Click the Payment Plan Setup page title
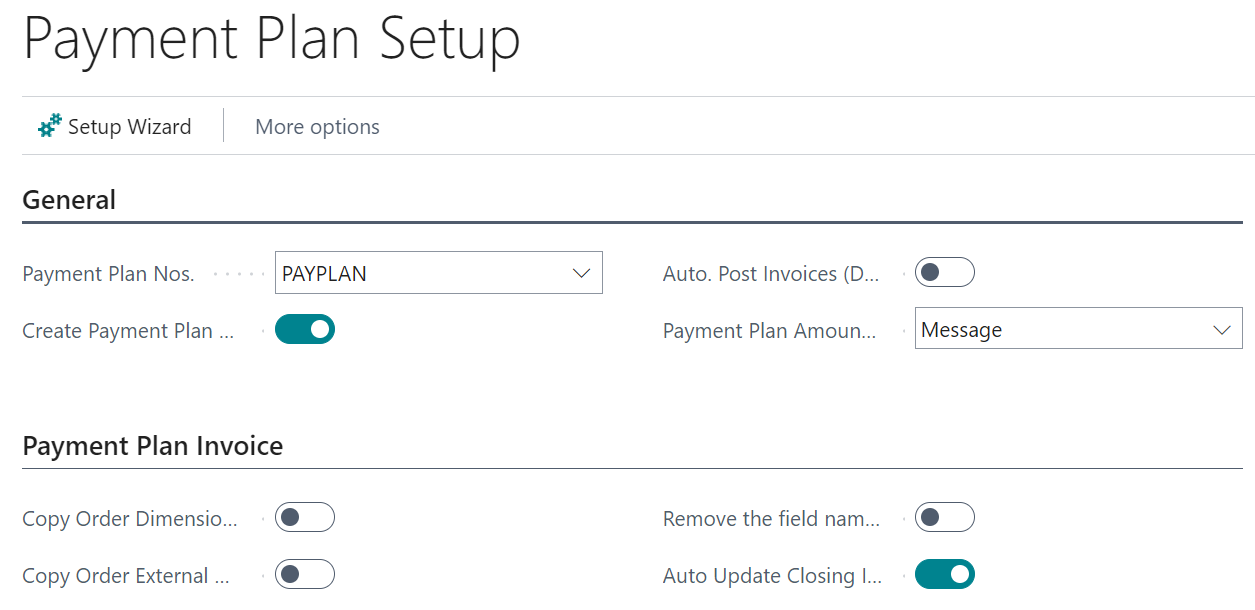The width and height of the screenshot is (1255, 610). 271,40
